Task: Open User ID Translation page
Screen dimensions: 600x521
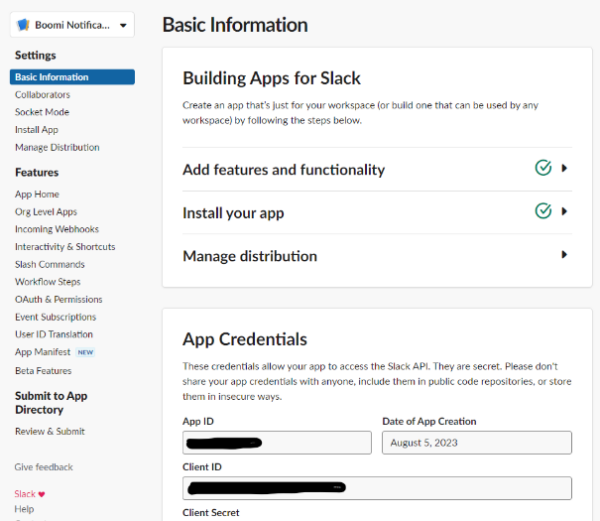Action: [x=54, y=334]
